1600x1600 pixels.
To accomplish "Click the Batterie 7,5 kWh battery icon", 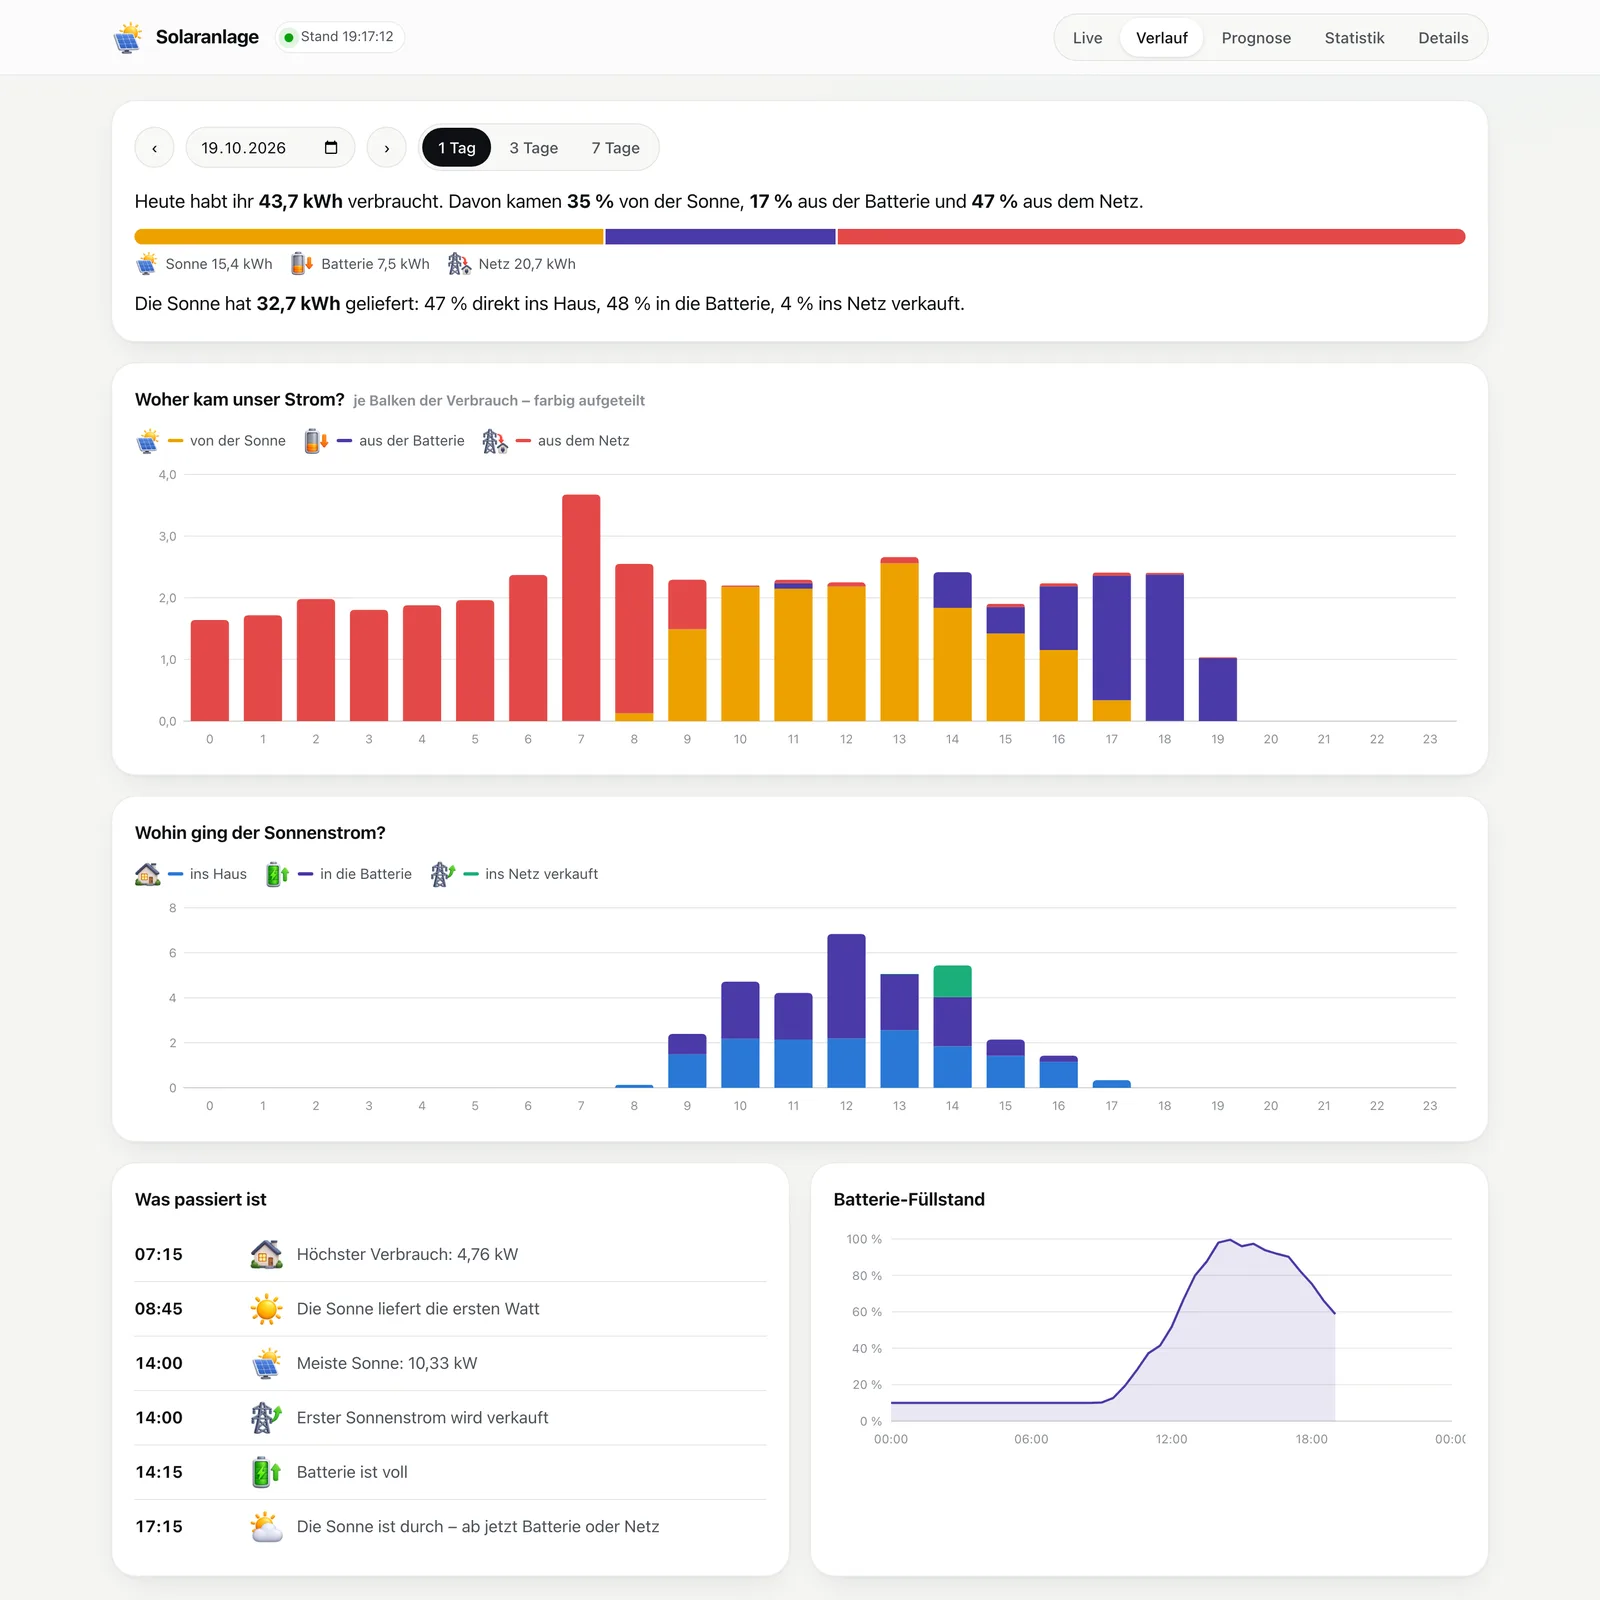I will pos(302,264).
